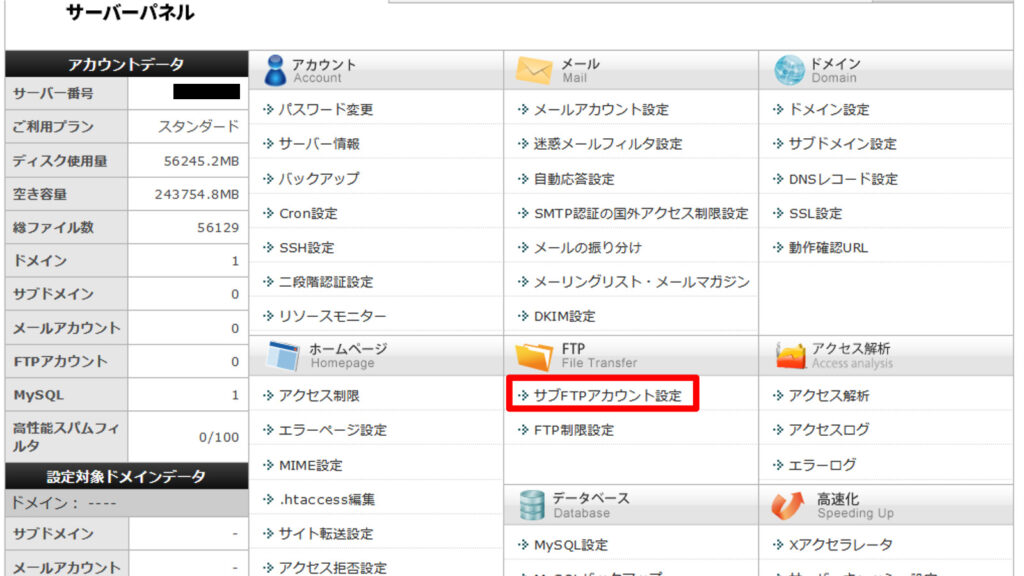Image resolution: width=1024 pixels, height=576 pixels.
Task: Click the 243754.8MB free space value
Action: (x=197, y=194)
